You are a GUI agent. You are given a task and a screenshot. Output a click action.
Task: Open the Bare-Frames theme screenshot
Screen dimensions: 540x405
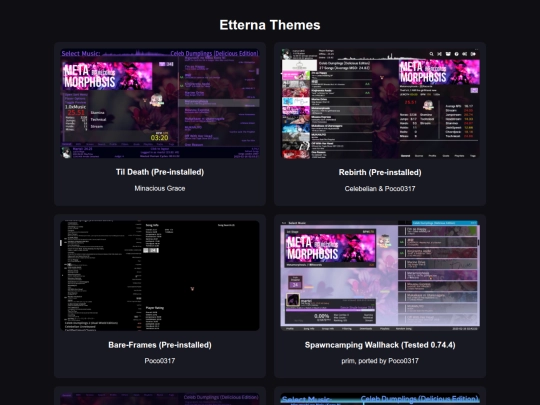pyautogui.click(x=160, y=276)
